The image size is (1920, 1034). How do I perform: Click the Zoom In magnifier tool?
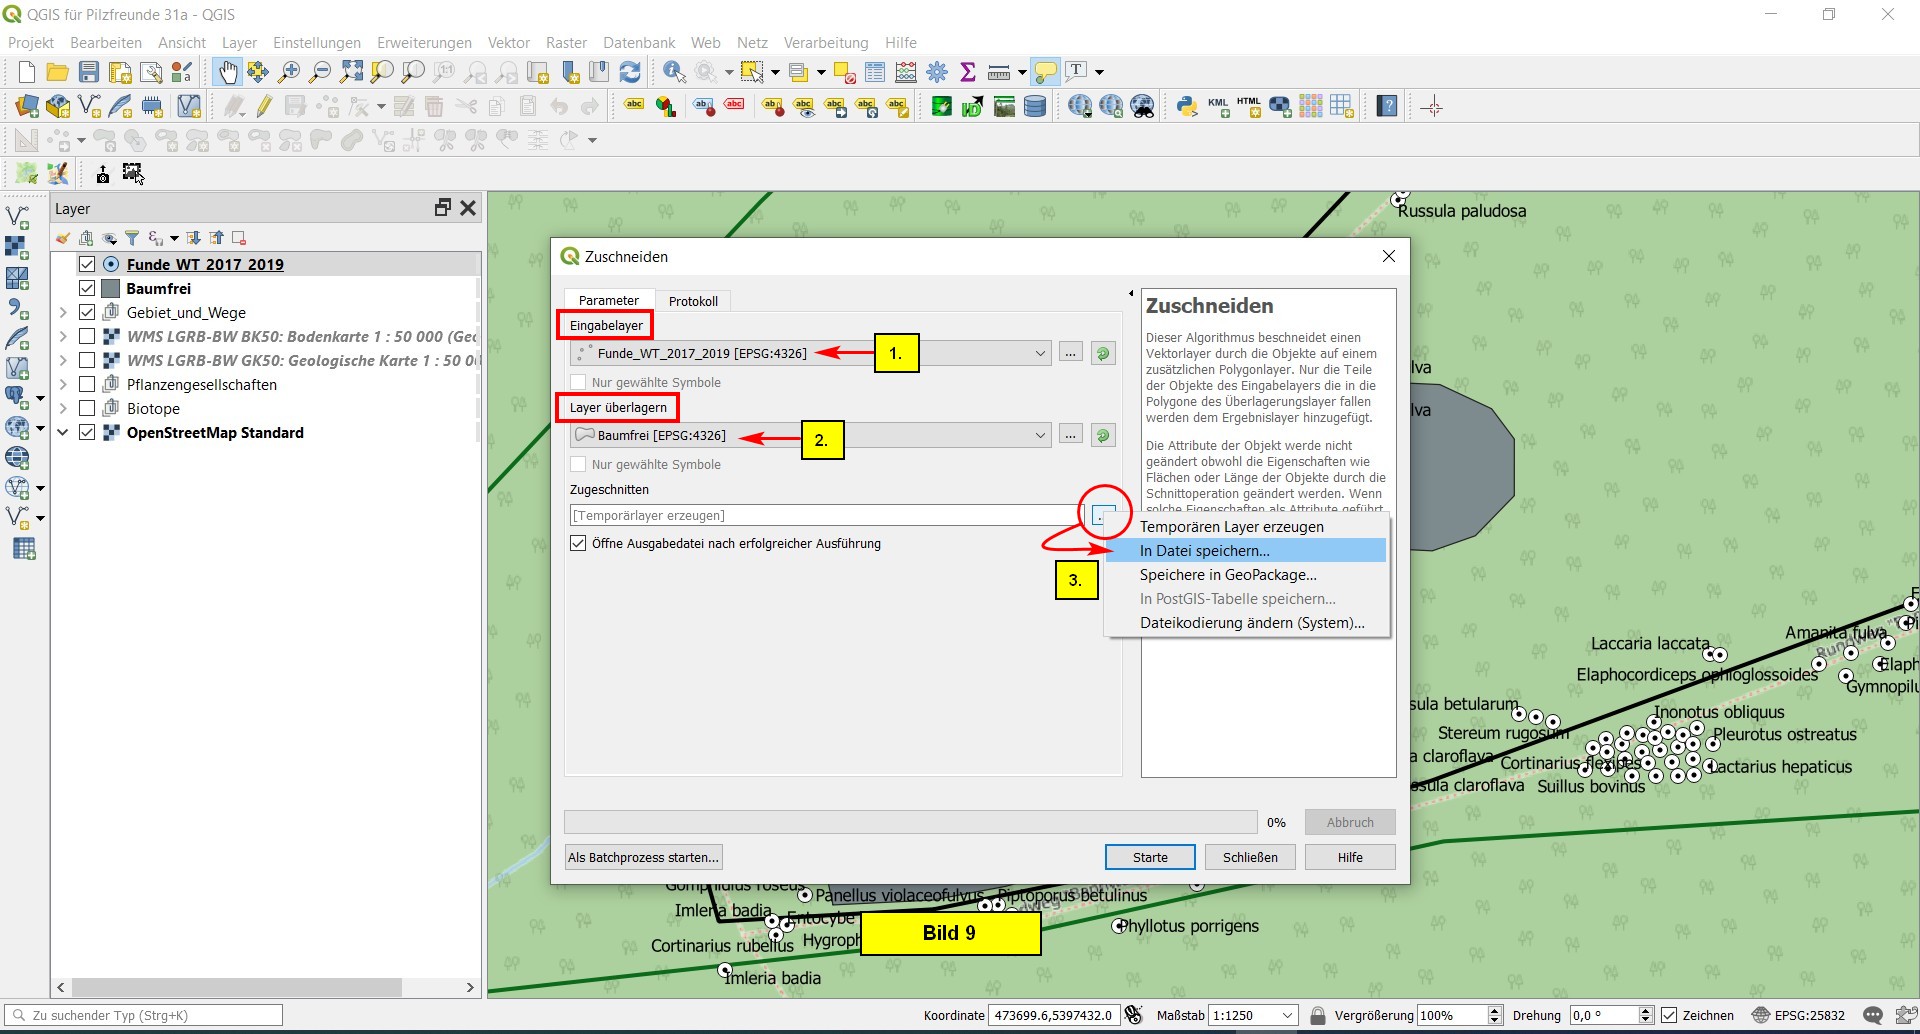click(x=289, y=72)
